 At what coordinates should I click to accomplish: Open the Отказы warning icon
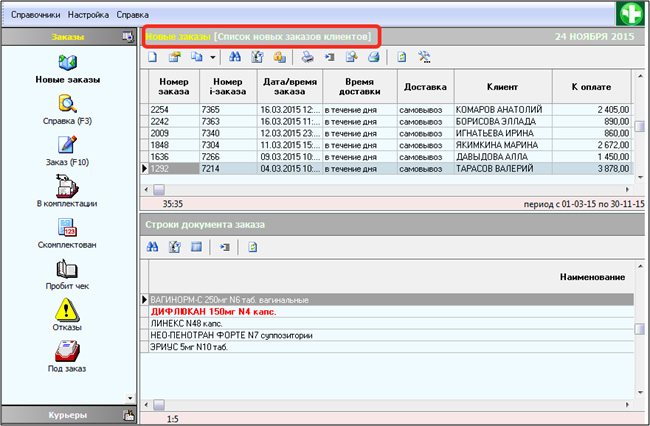pos(67,311)
